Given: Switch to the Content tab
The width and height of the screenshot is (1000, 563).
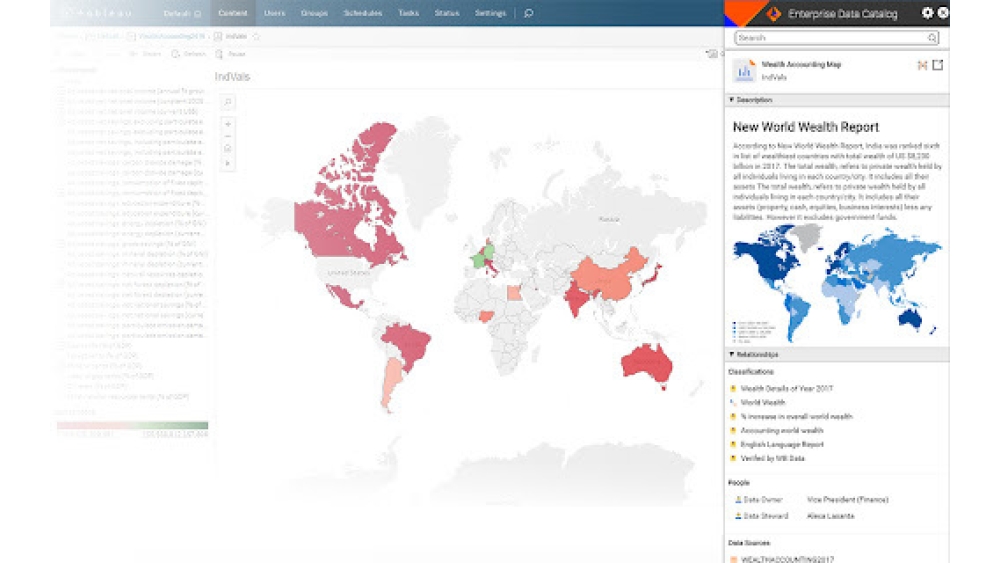Looking at the screenshot, I should click(233, 13).
